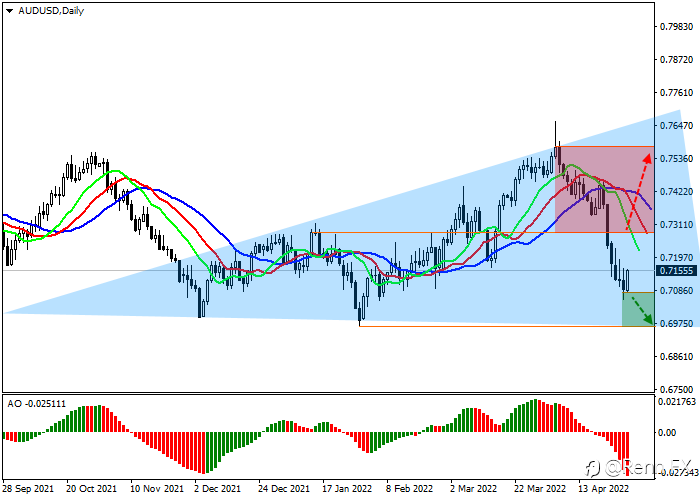Select the 10 Nov 2021 date label
Screen dimensions: 700x500
coord(157,489)
